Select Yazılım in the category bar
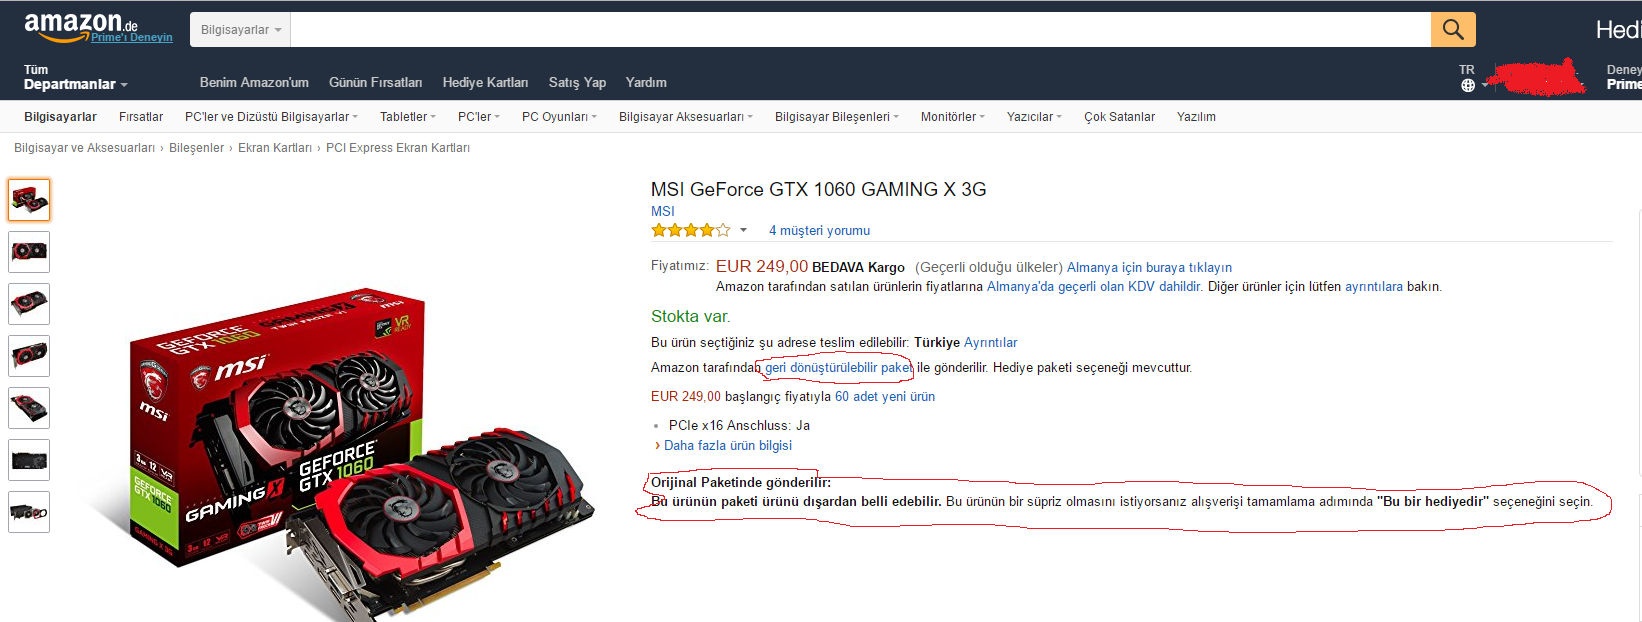 (x=1196, y=117)
